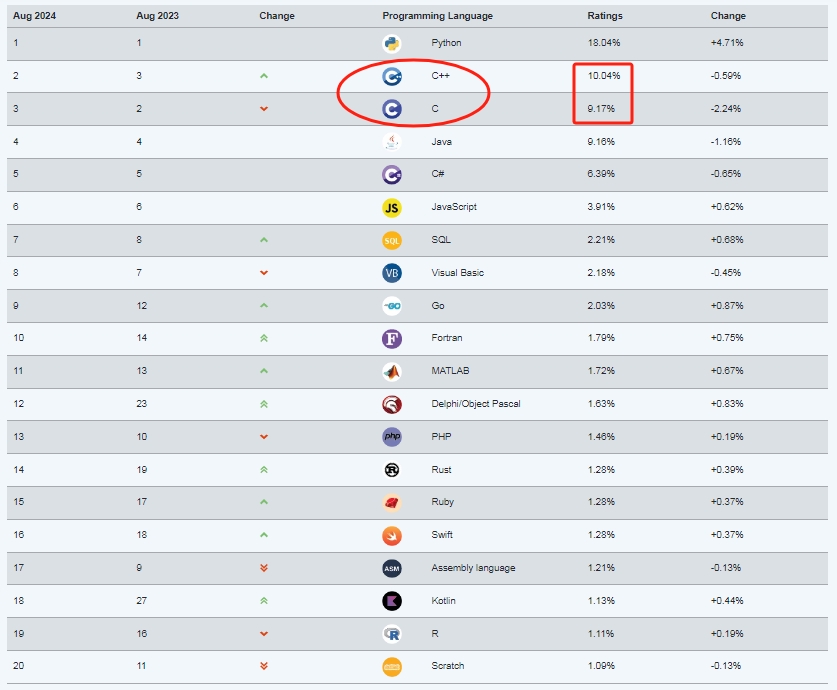
Task: Click the Kotlin logo icon
Action: click(x=392, y=601)
